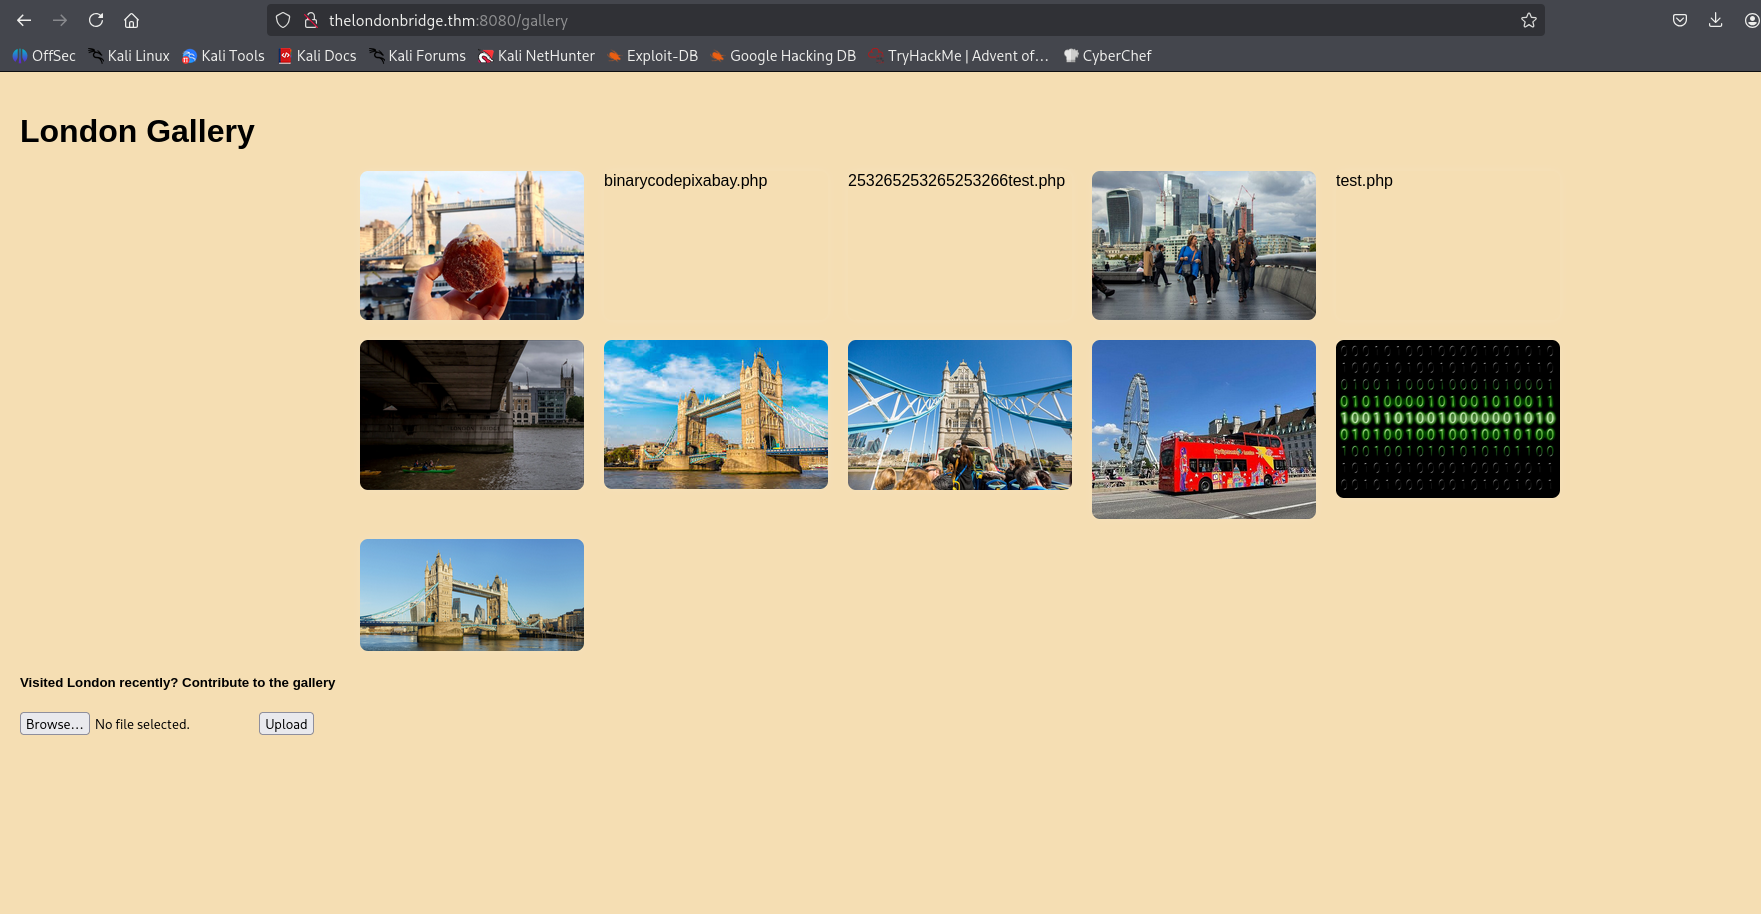
Task: Click the insecure connection padlock icon
Action: 310,20
